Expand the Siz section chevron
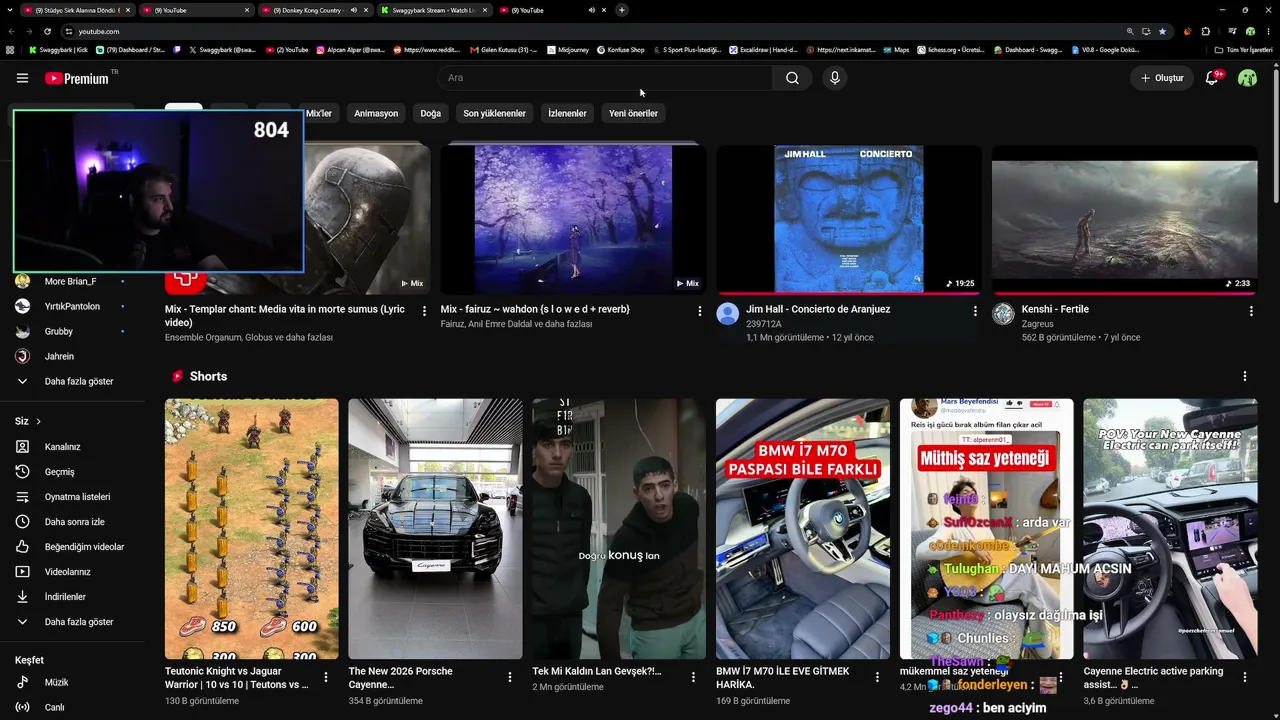Screen dimensions: 1280x720 38,422
